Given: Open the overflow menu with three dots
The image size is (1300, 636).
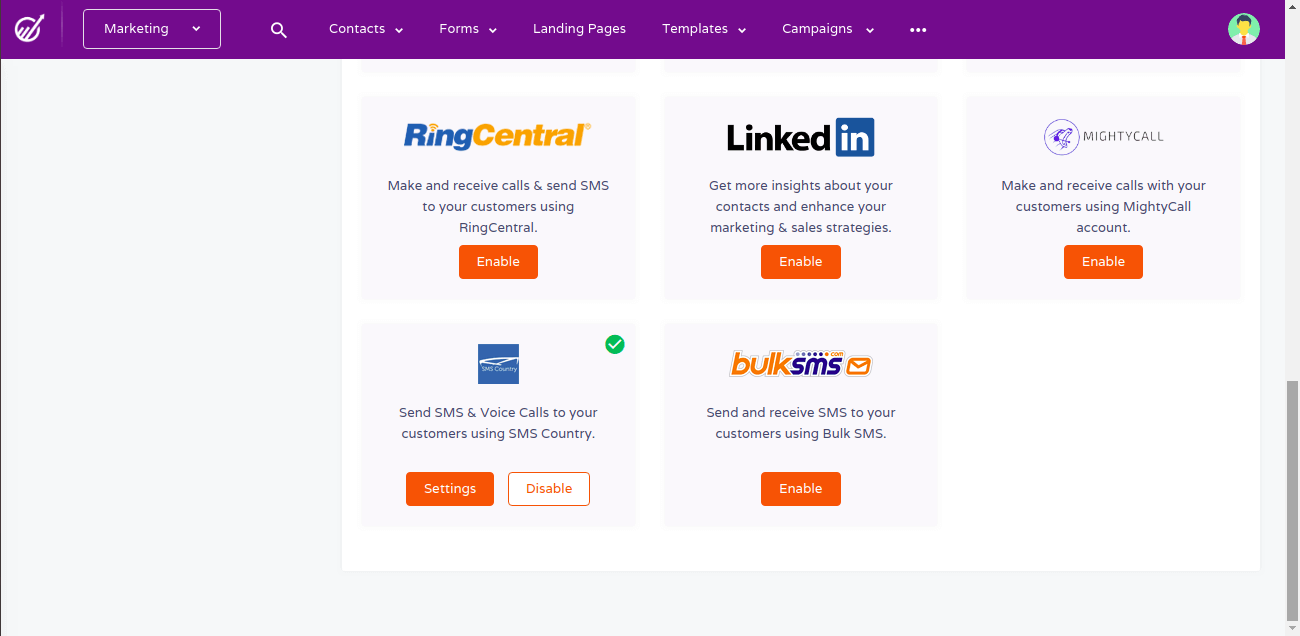Looking at the screenshot, I should pos(917,29).
